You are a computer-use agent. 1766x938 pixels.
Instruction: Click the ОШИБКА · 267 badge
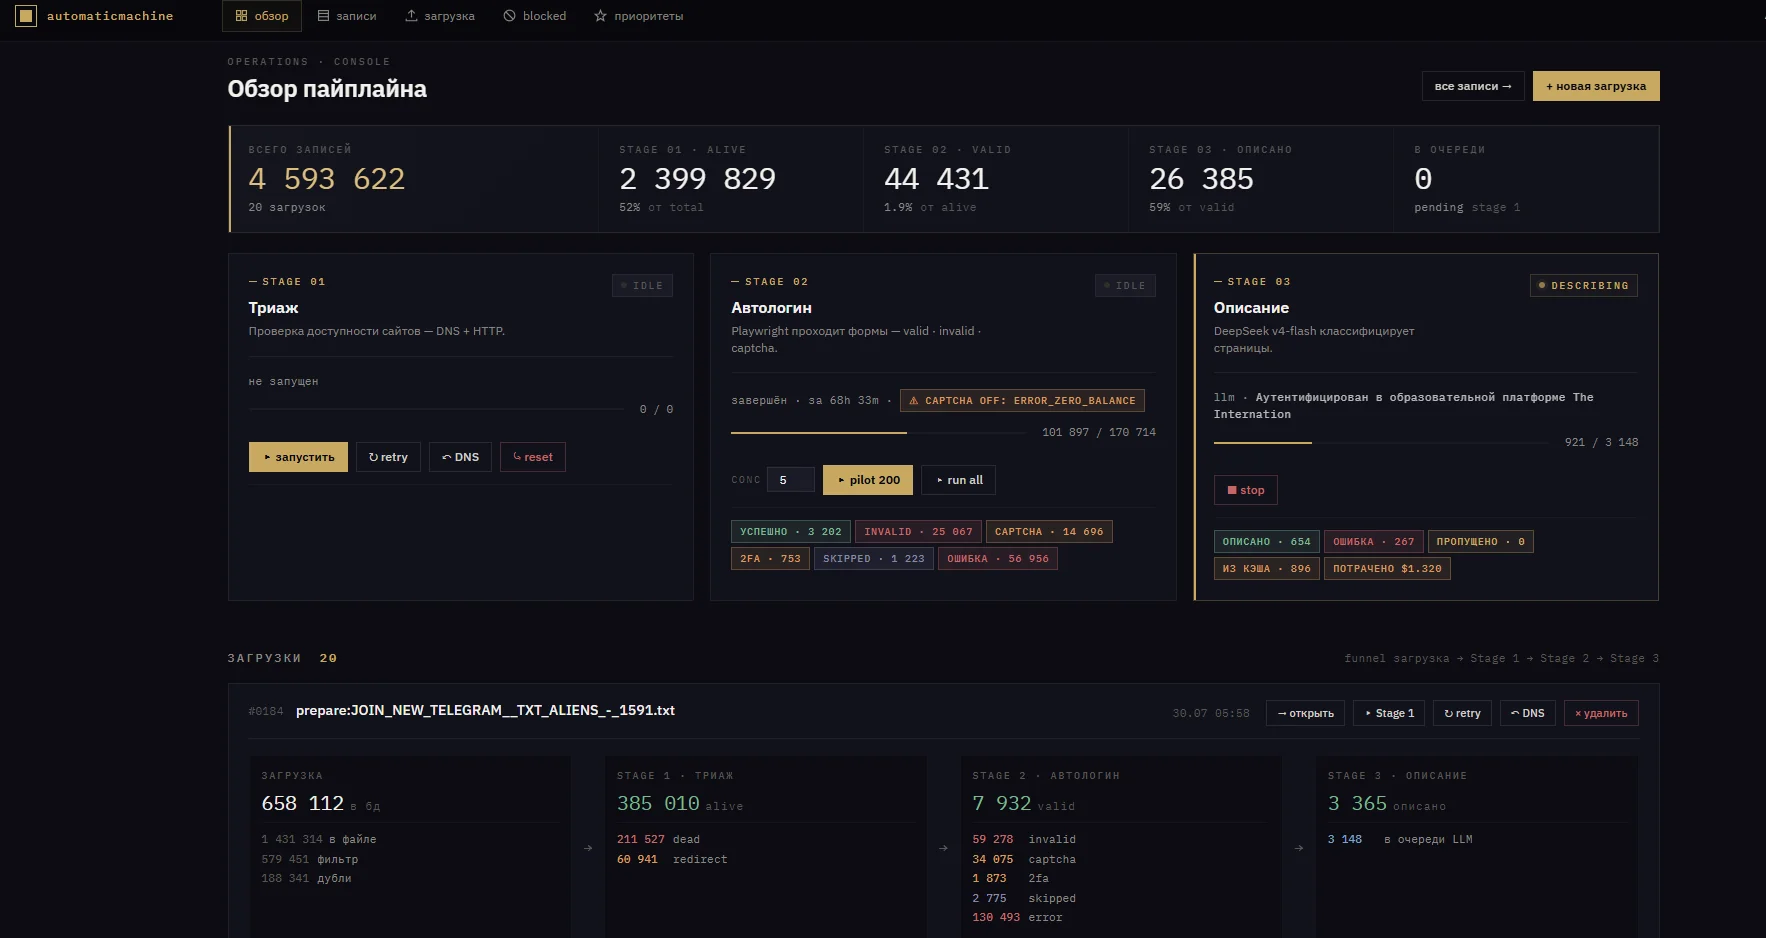[1374, 542]
